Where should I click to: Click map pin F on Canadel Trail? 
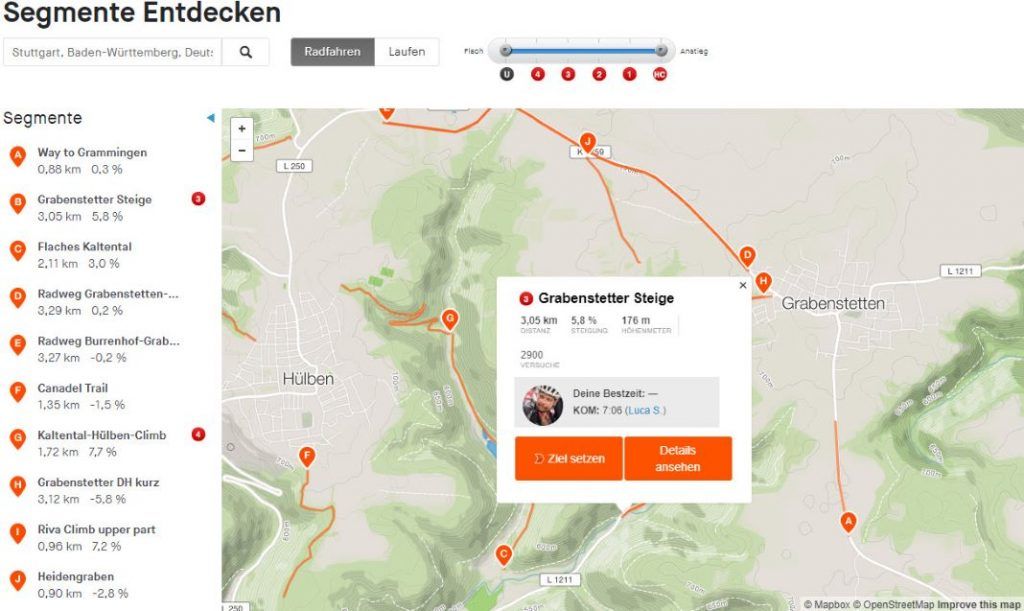point(307,456)
